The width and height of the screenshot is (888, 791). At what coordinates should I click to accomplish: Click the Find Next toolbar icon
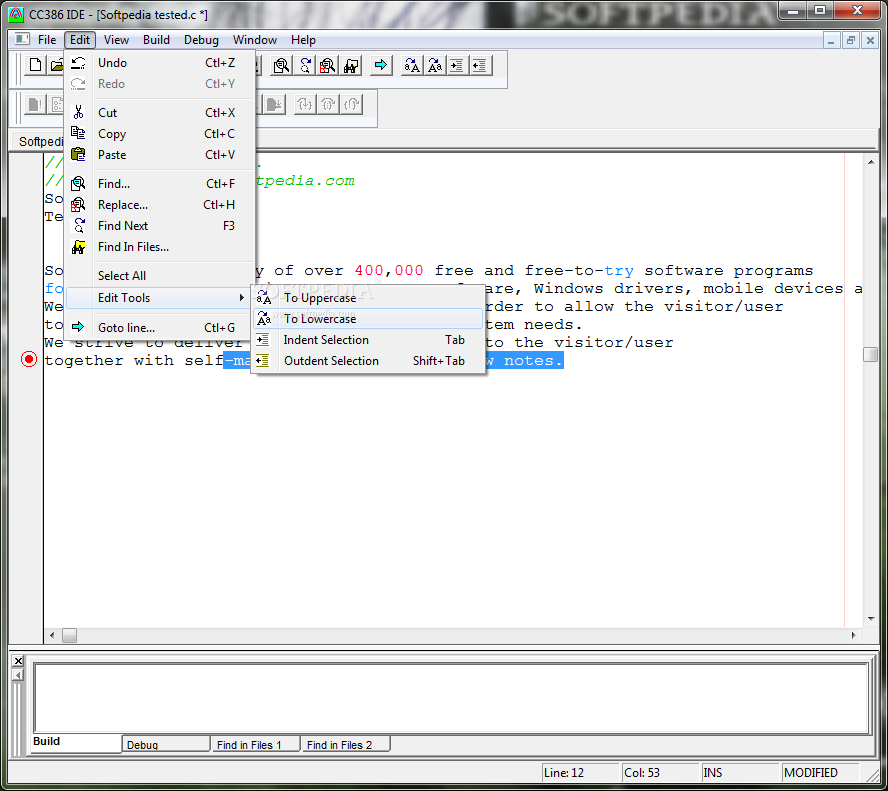(x=305, y=66)
